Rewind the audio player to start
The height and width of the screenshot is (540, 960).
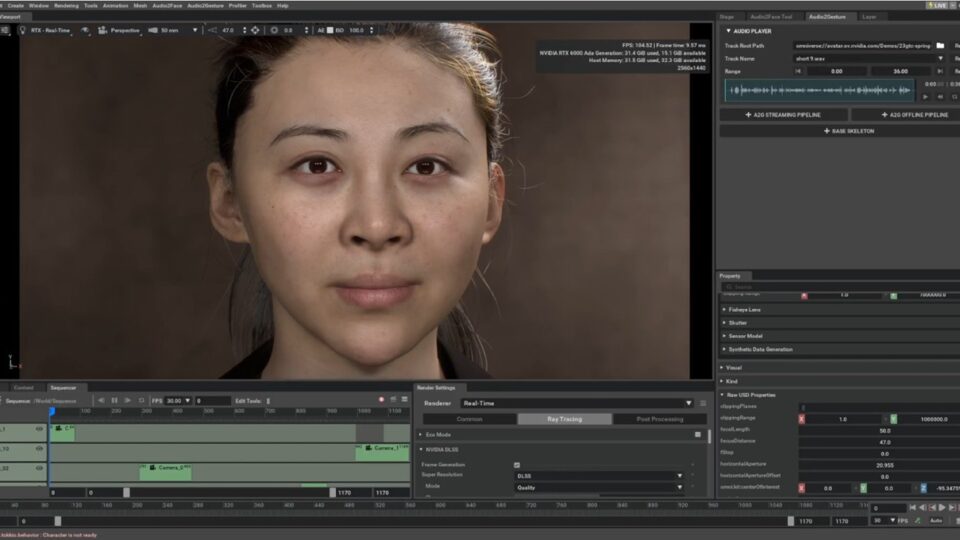click(940, 97)
